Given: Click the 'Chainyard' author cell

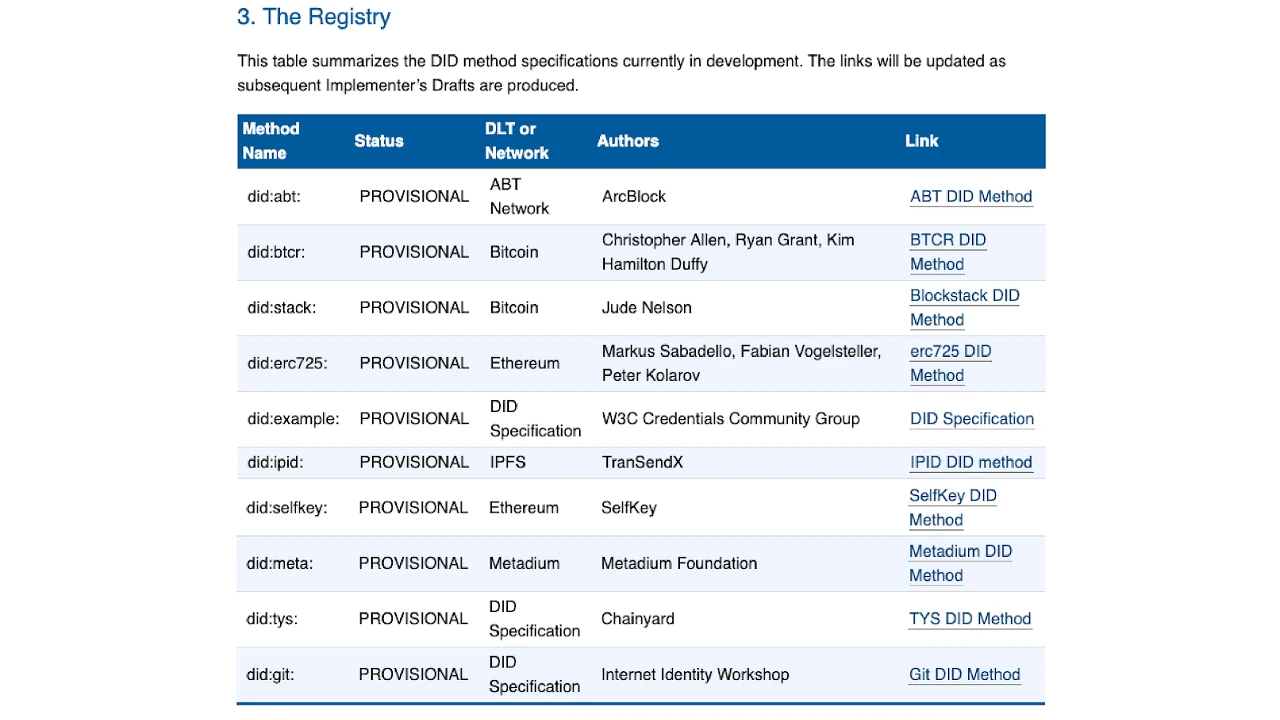Looking at the screenshot, I should (638, 619).
